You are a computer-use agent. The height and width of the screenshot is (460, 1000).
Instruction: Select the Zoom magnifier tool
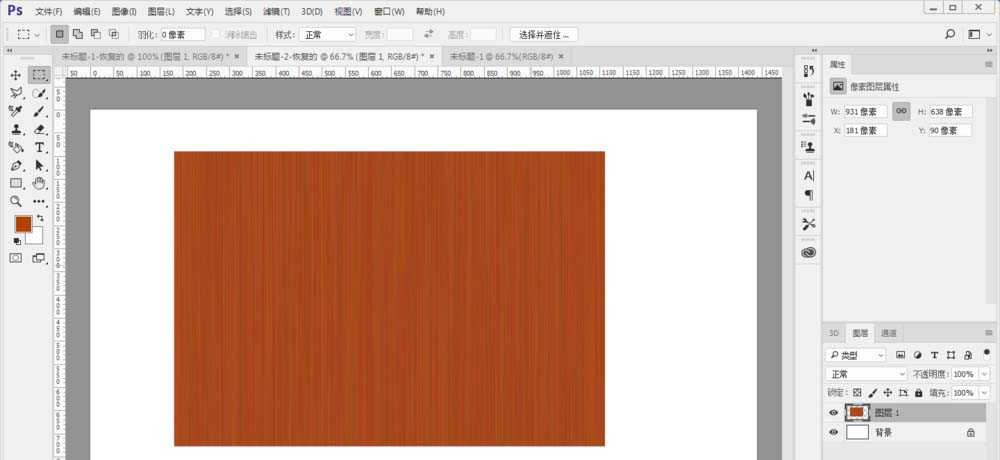tap(16, 201)
